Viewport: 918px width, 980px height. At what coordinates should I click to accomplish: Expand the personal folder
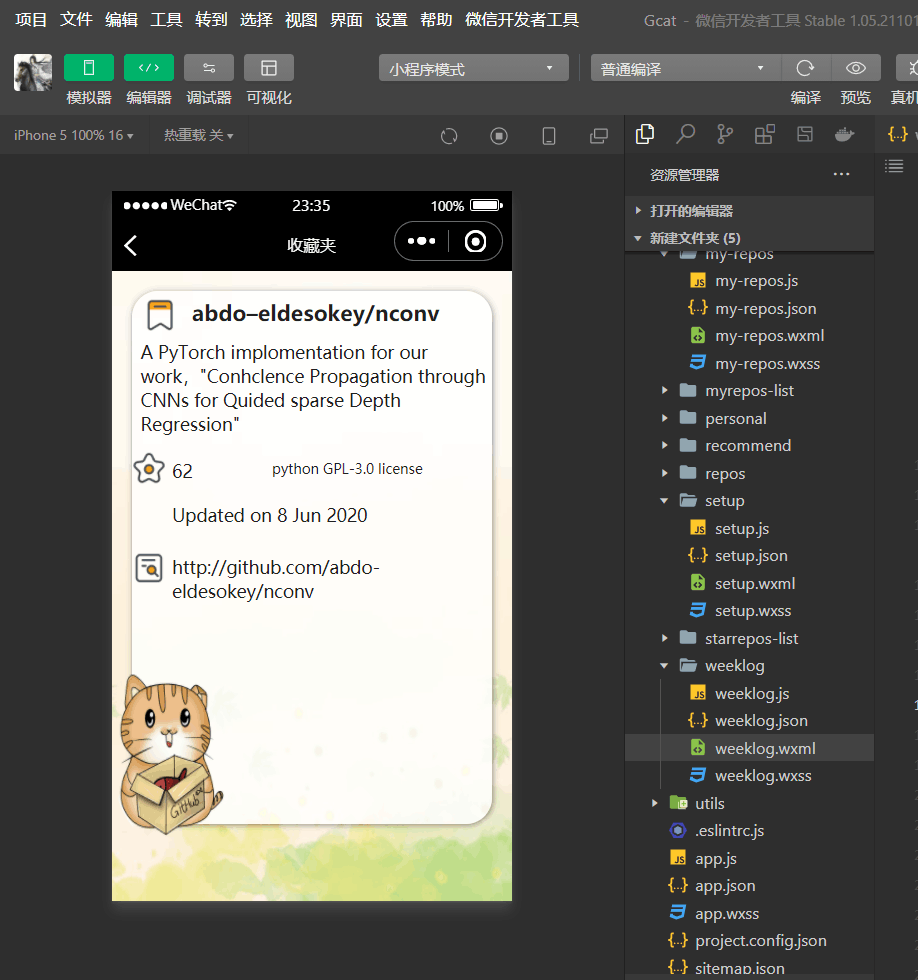point(749,418)
